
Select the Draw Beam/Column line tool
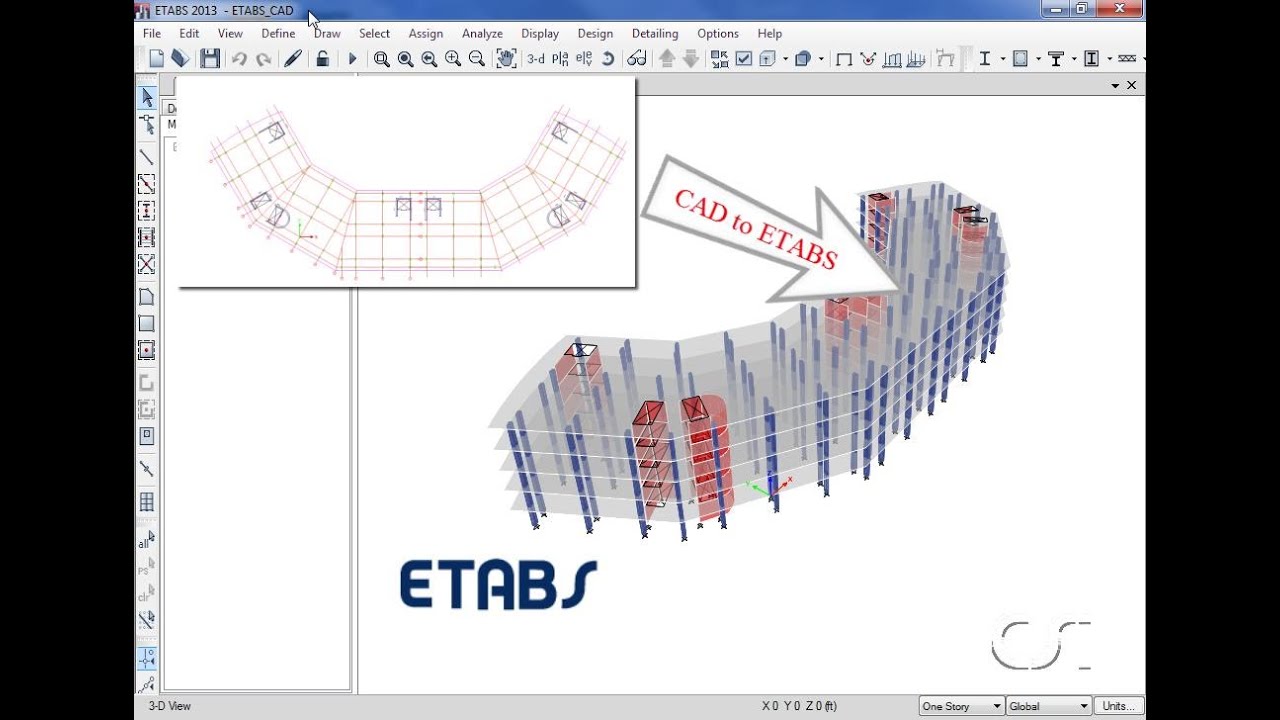point(147,157)
